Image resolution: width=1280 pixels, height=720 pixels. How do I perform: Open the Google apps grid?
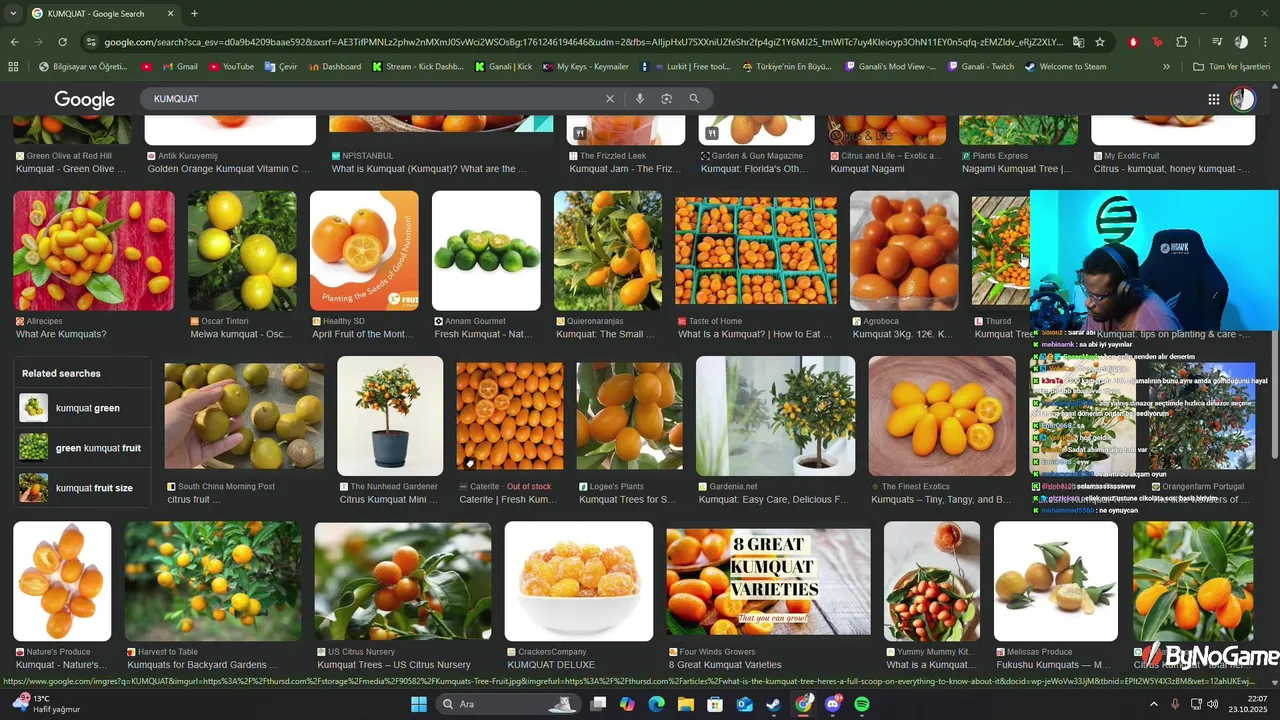(1213, 99)
